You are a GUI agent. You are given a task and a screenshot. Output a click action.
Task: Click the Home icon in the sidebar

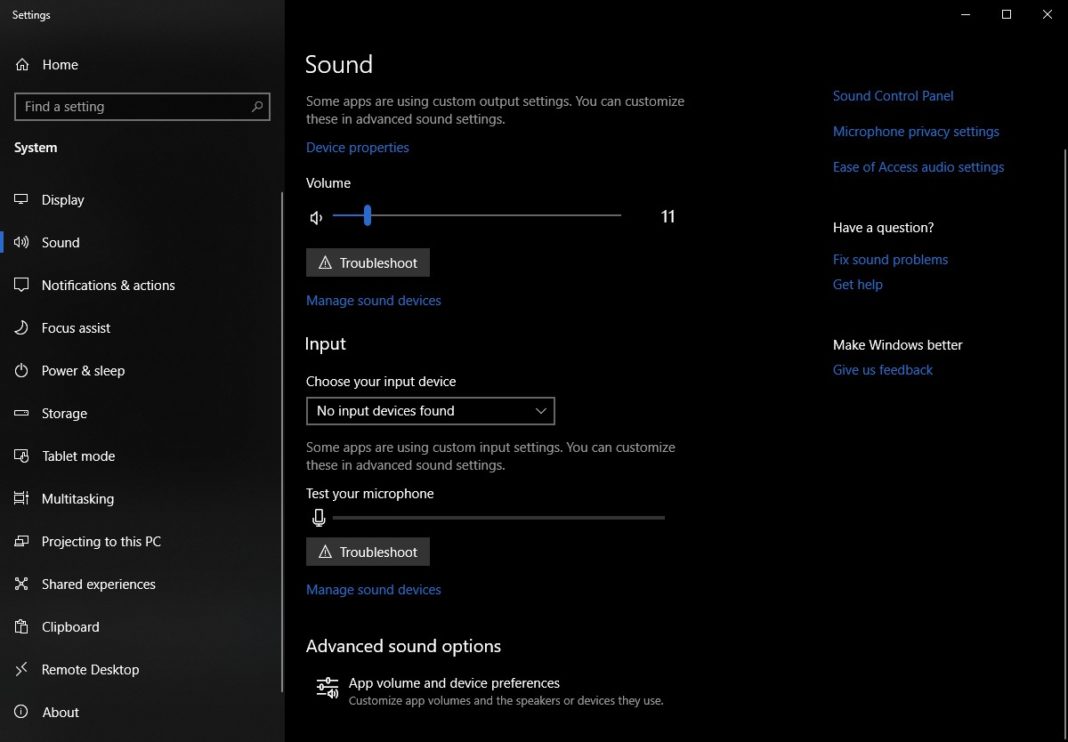click(22, 64)
